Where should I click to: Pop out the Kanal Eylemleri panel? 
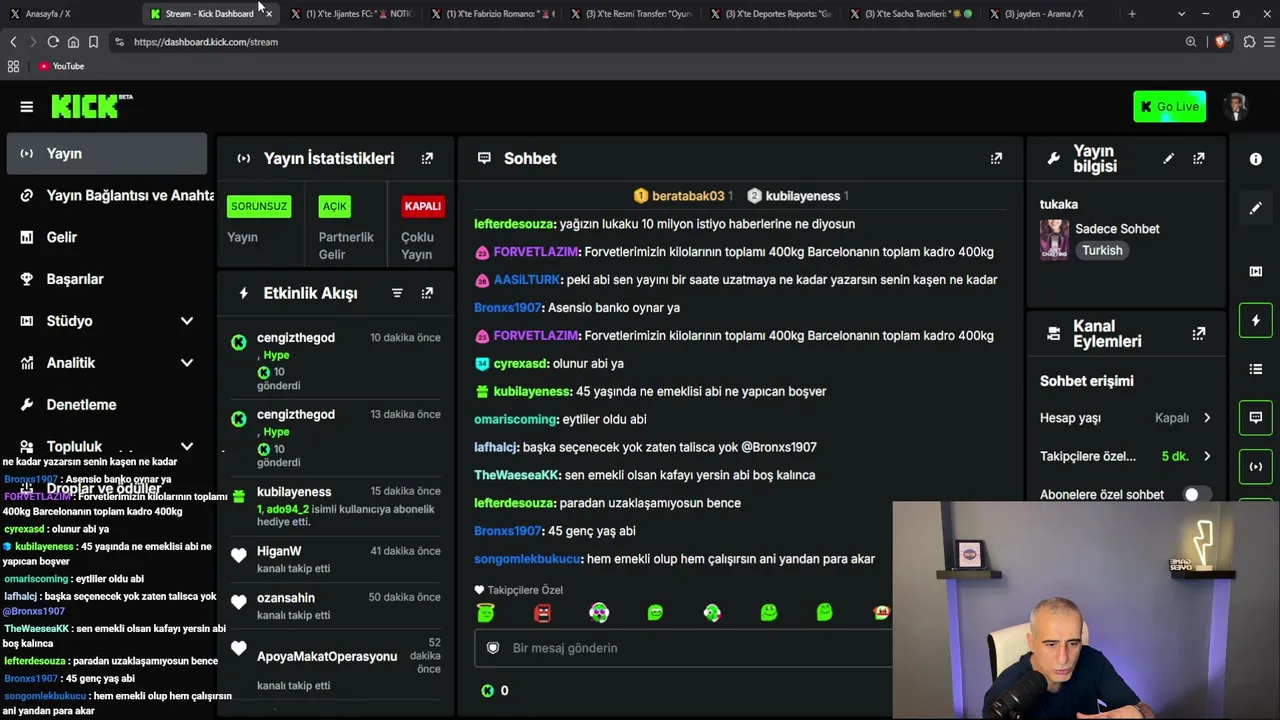(1198, 334)
